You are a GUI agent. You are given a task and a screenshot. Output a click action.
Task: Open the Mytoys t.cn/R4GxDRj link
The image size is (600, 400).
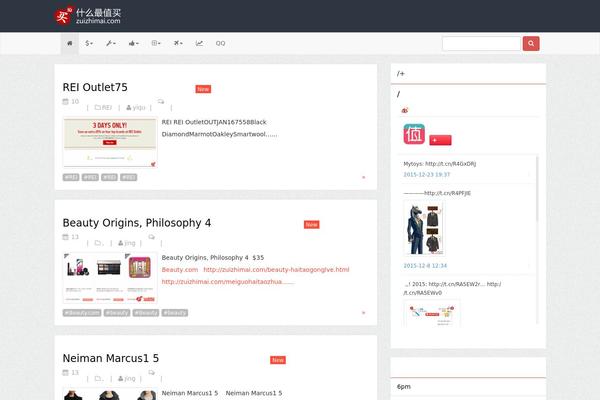tap(451, 164)
